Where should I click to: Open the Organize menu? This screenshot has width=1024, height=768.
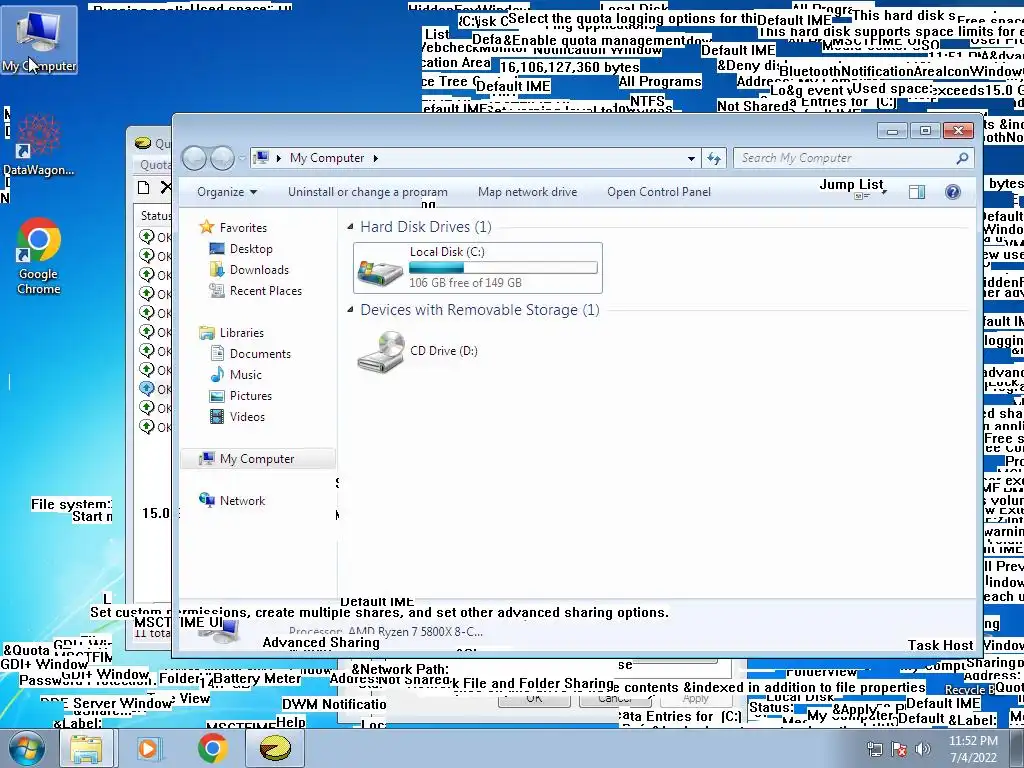tap(227, 192)
